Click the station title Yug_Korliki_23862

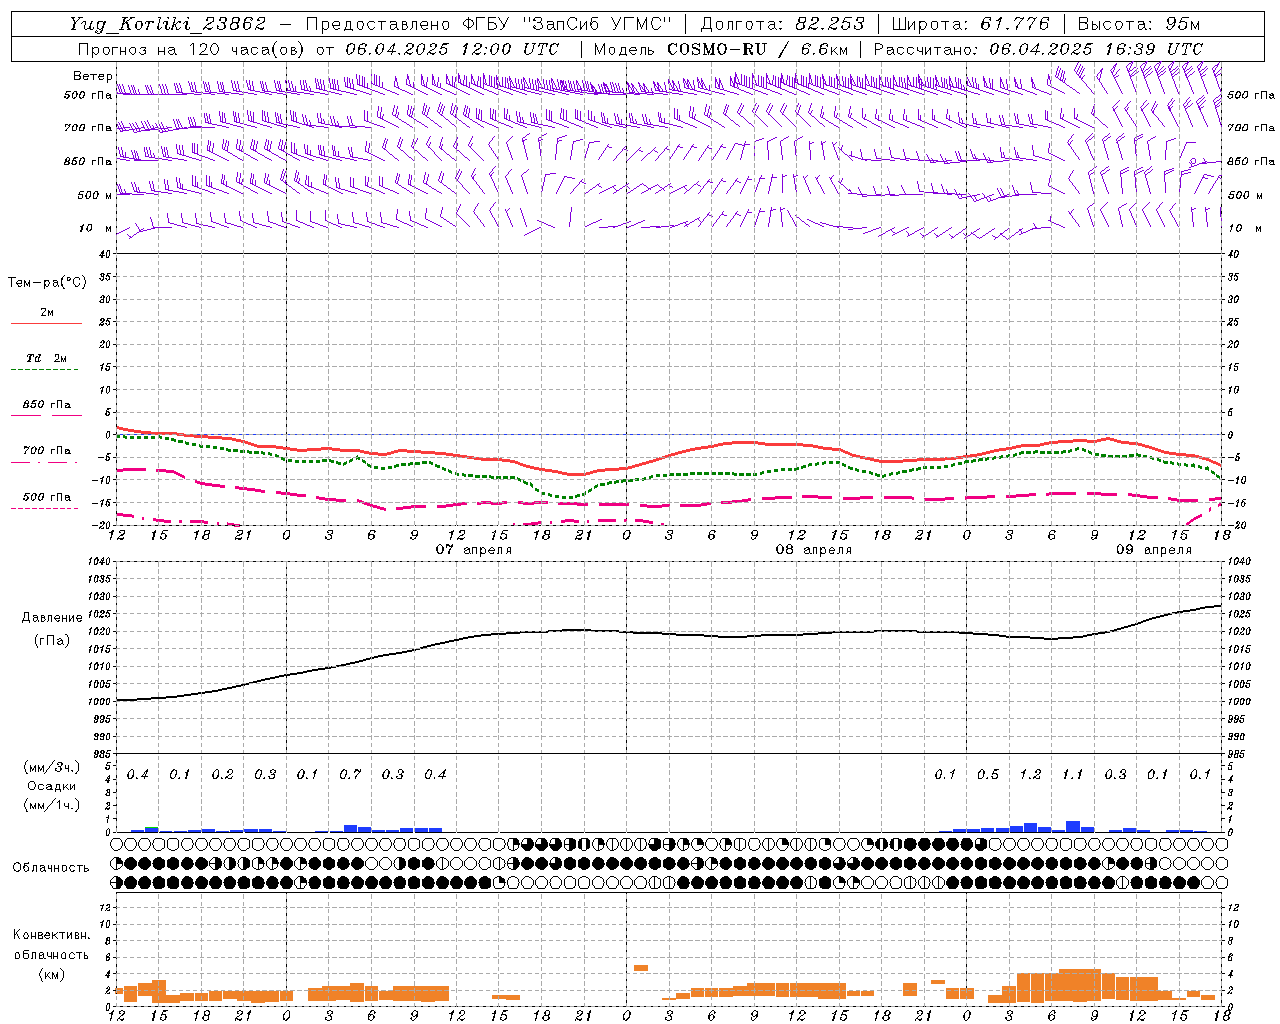[168, 24]
